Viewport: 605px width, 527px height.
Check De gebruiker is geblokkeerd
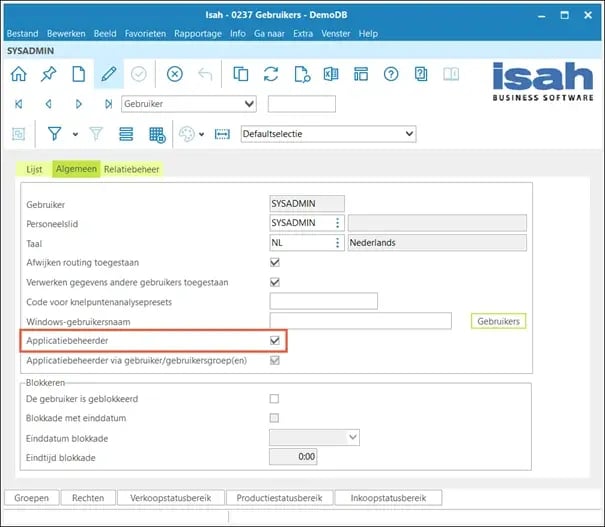[274, 399]
